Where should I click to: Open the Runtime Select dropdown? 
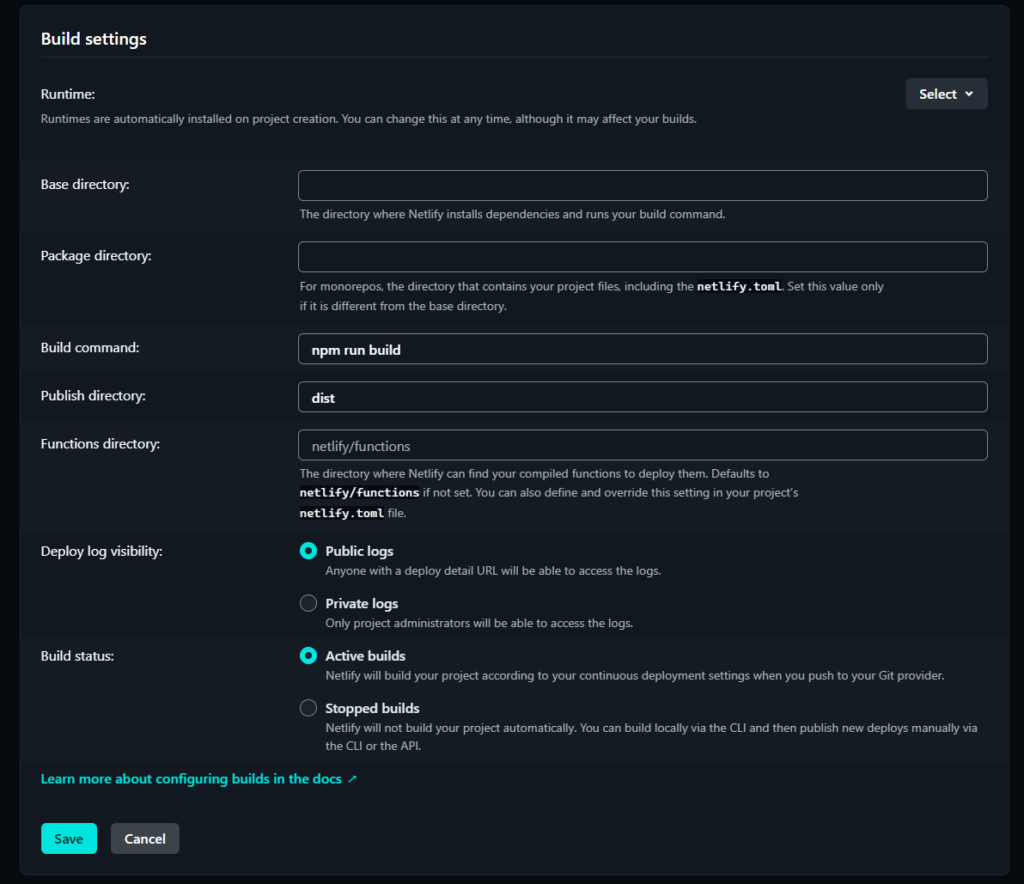(x=944, y=93)
